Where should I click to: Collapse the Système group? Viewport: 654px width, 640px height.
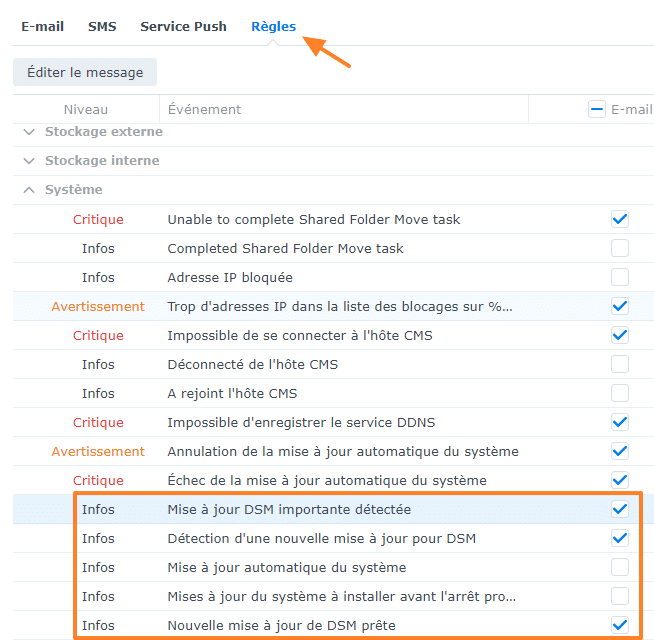(x=30, y=190)
